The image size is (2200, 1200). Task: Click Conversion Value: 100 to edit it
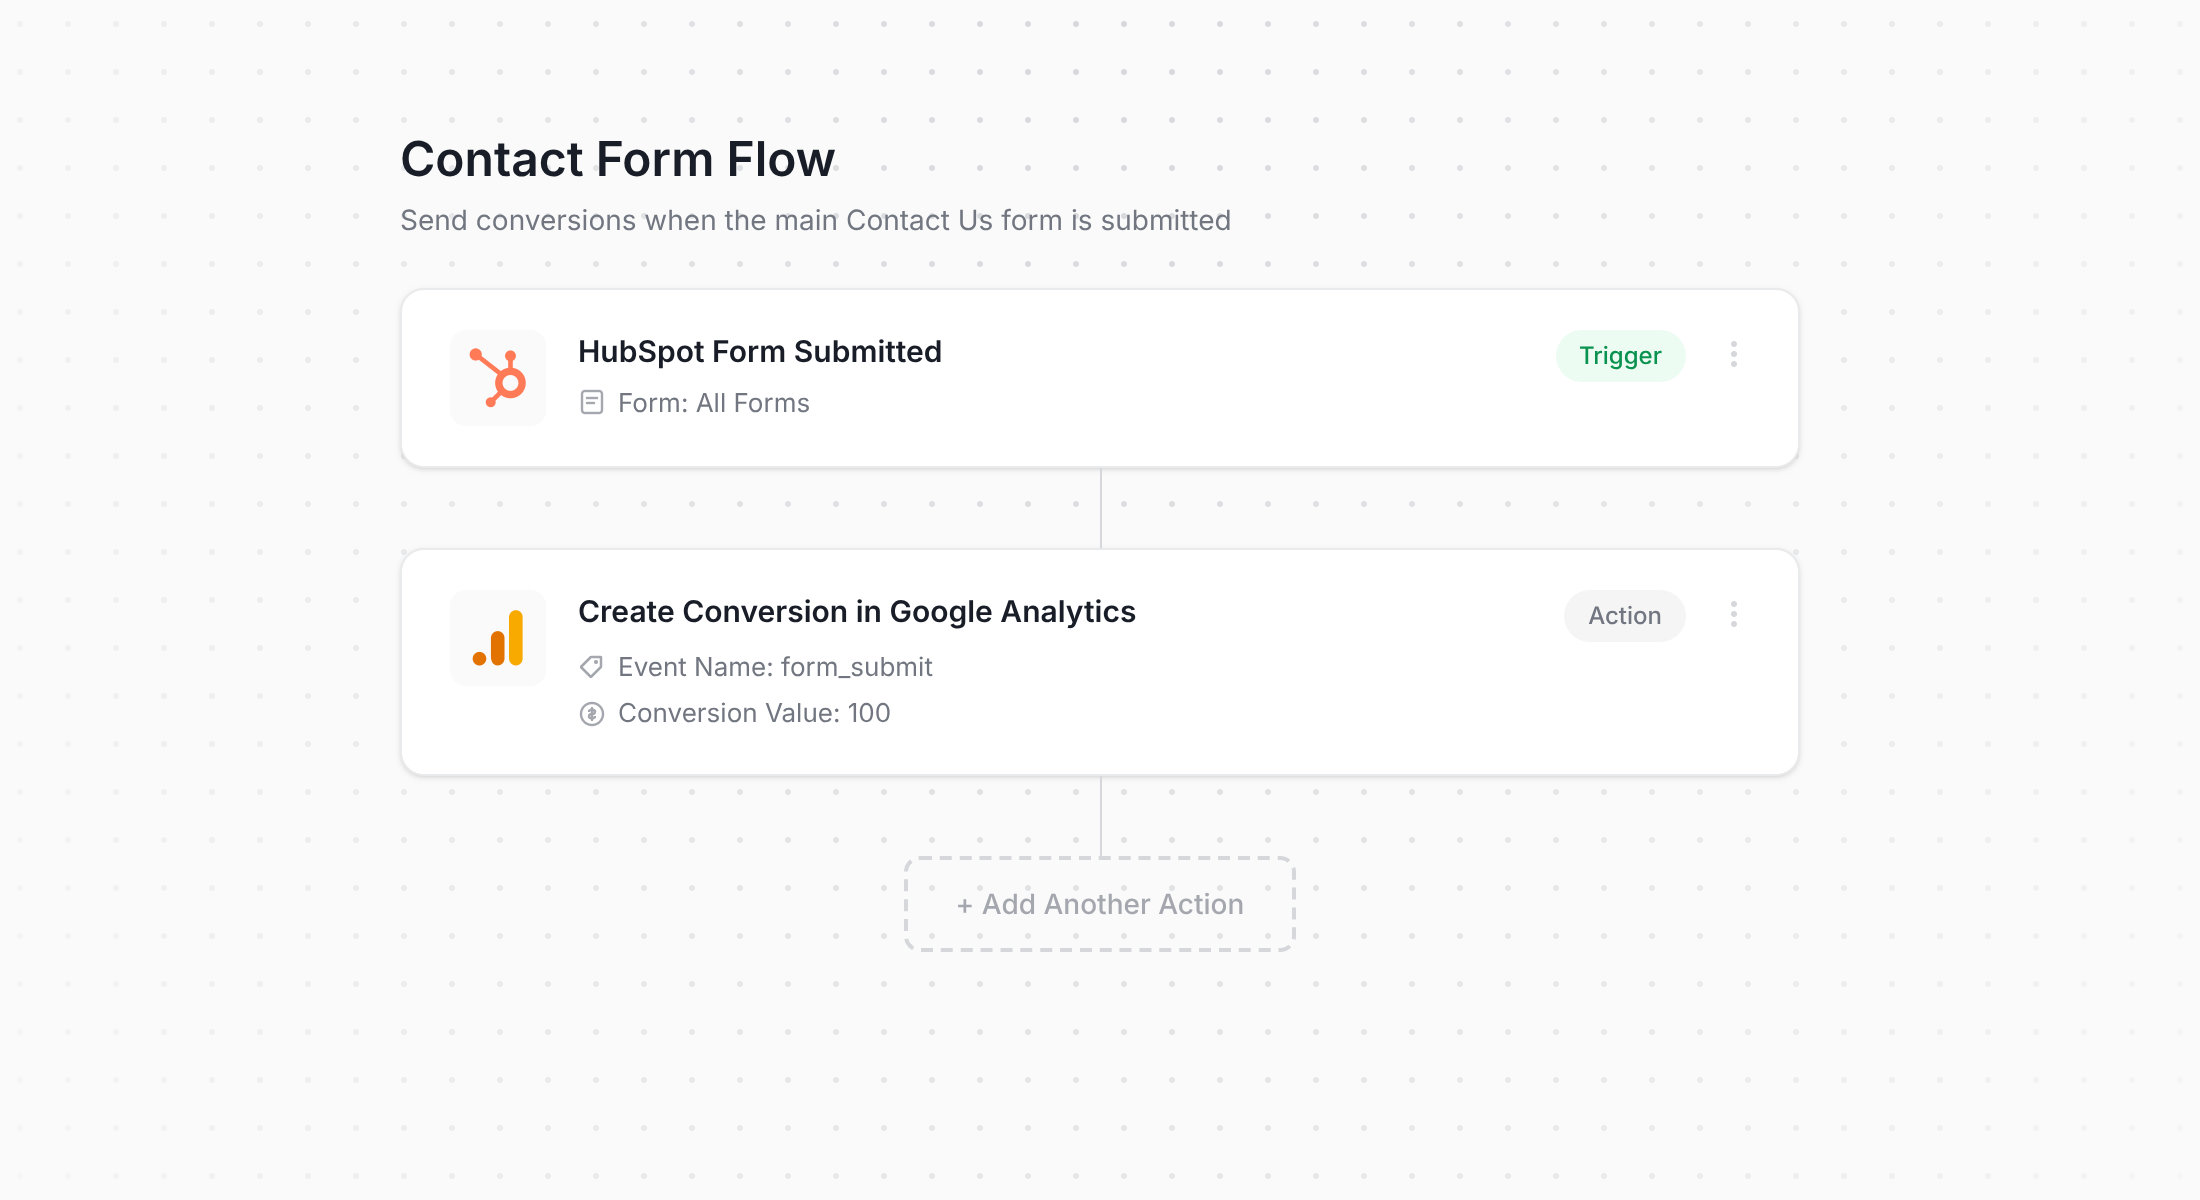(x=754, y=712)
